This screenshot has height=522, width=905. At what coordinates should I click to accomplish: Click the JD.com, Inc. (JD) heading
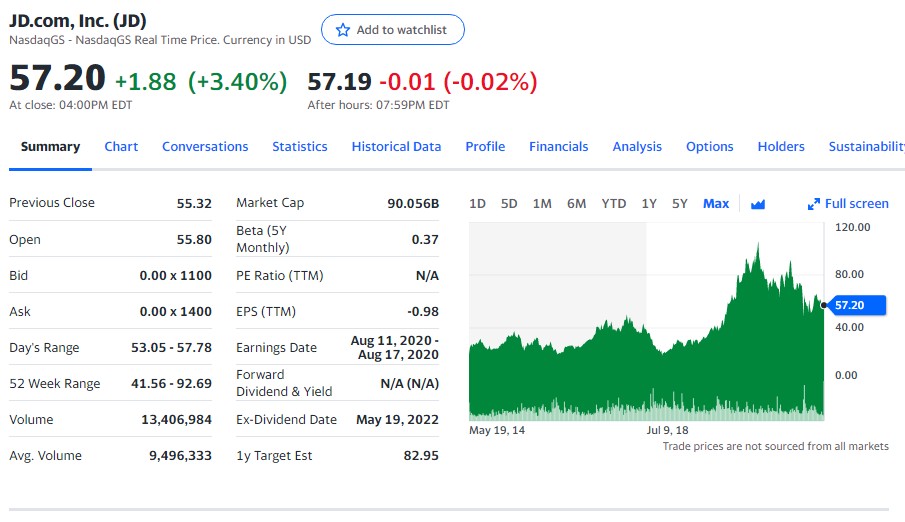pos(78,21)
